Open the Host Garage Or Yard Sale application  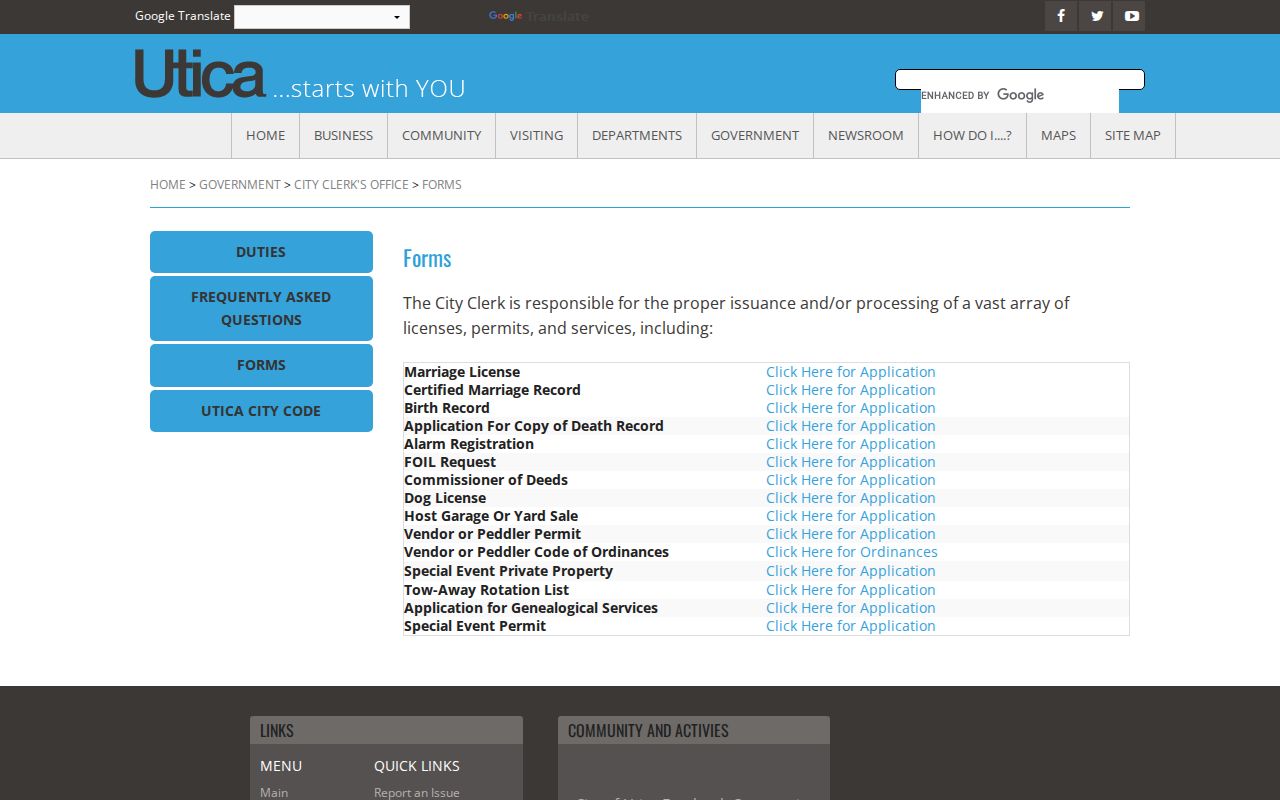point(851,516)
